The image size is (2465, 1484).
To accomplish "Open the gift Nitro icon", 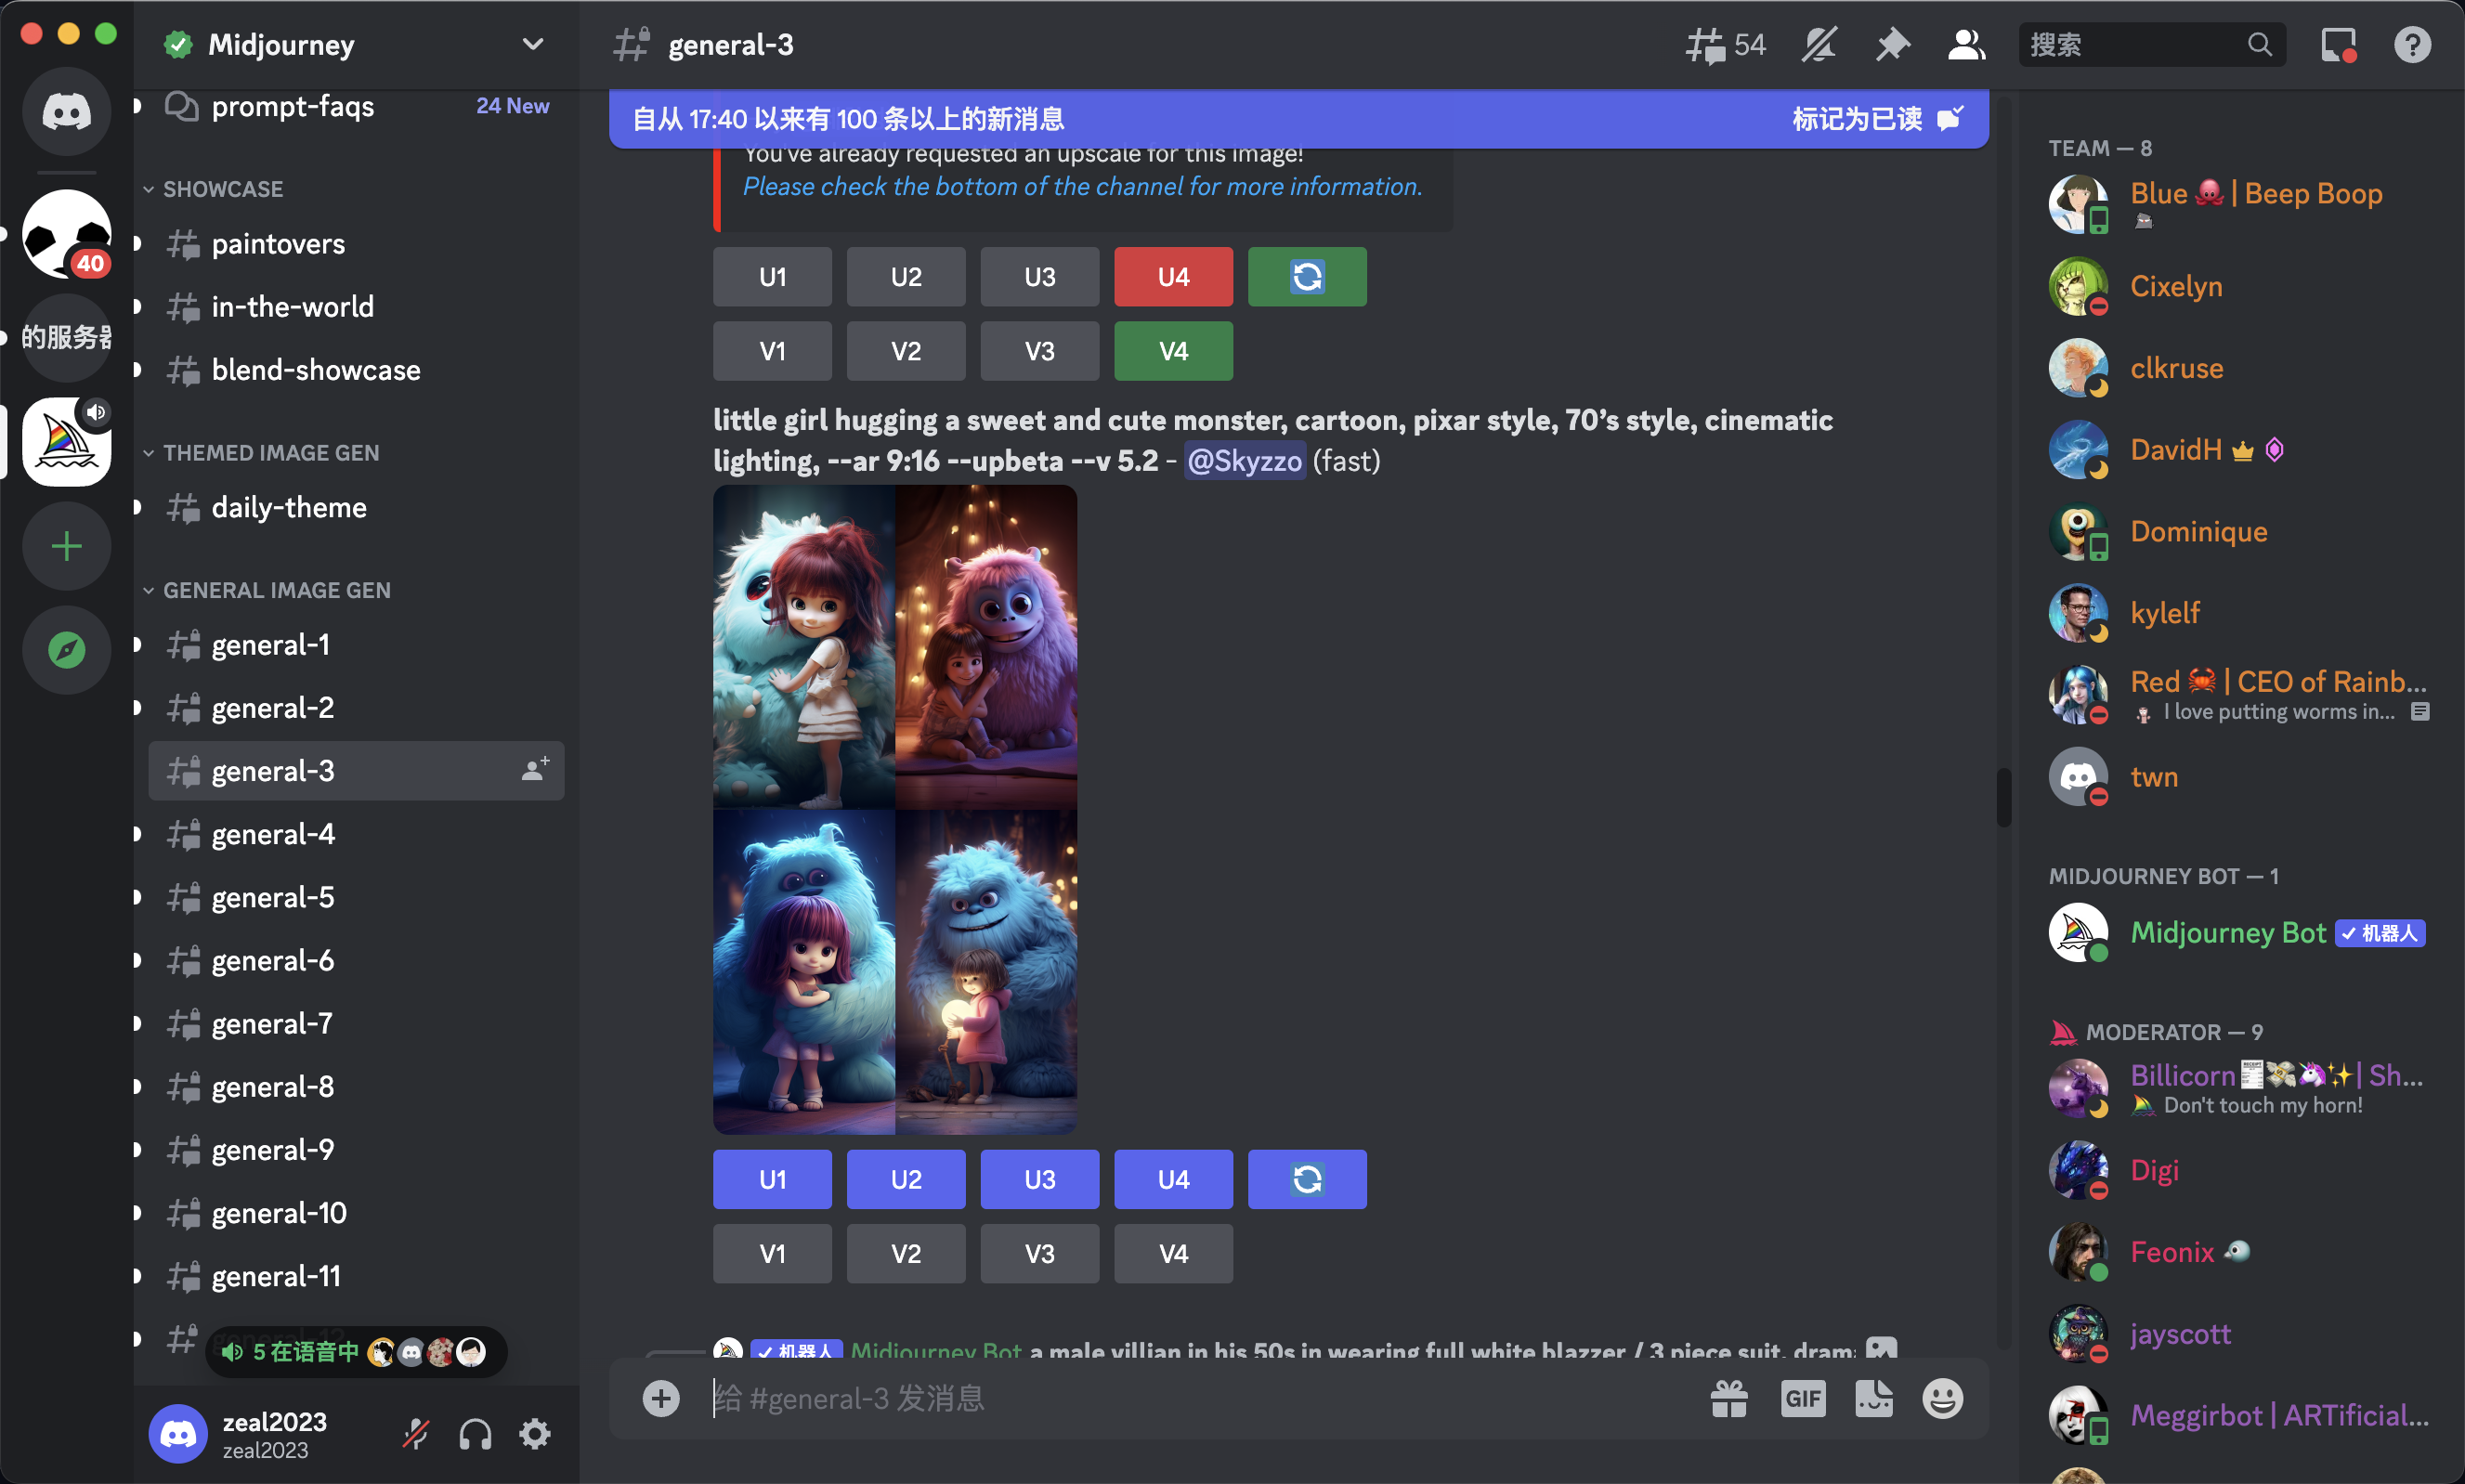I will [x=1729, y=1398].
